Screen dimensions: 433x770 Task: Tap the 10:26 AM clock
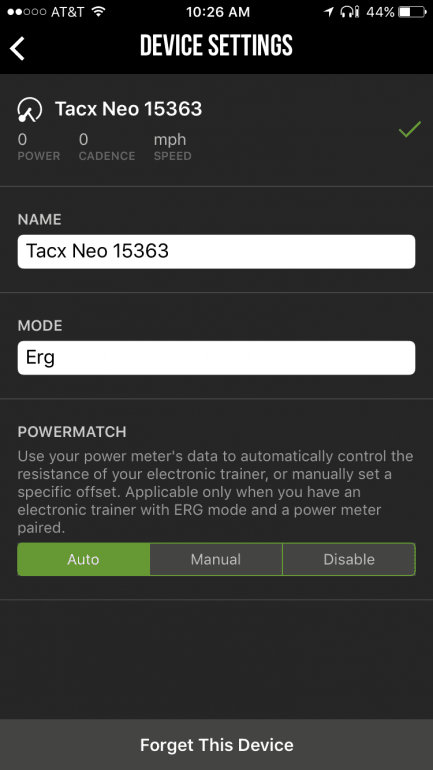(216, 12)
